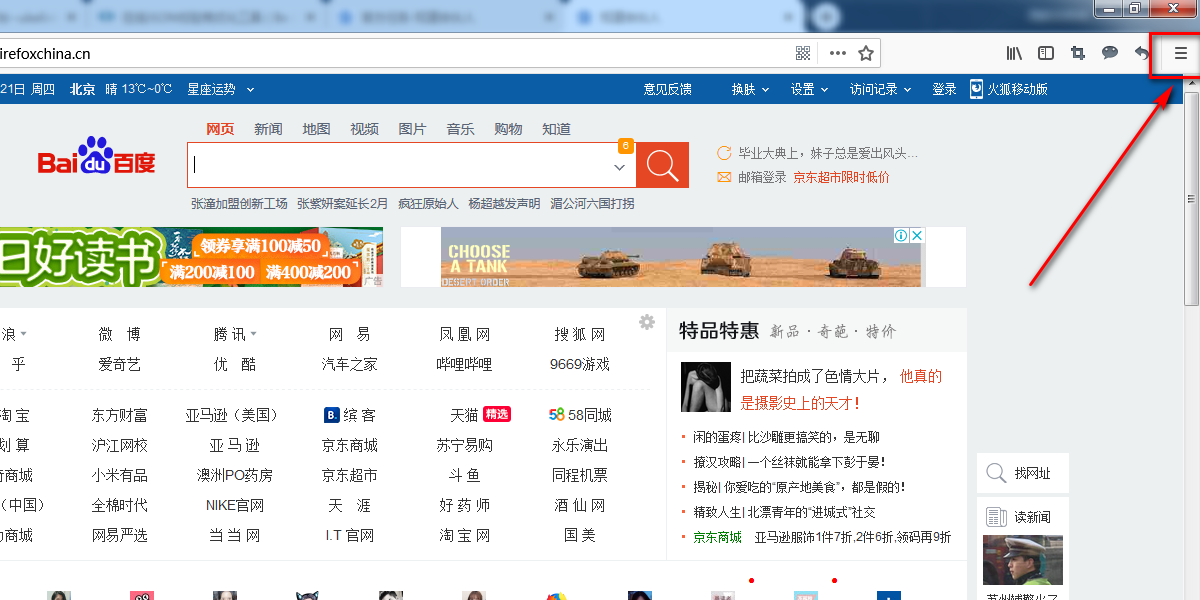Select the 音乐 search tab

tap(460, 129)
